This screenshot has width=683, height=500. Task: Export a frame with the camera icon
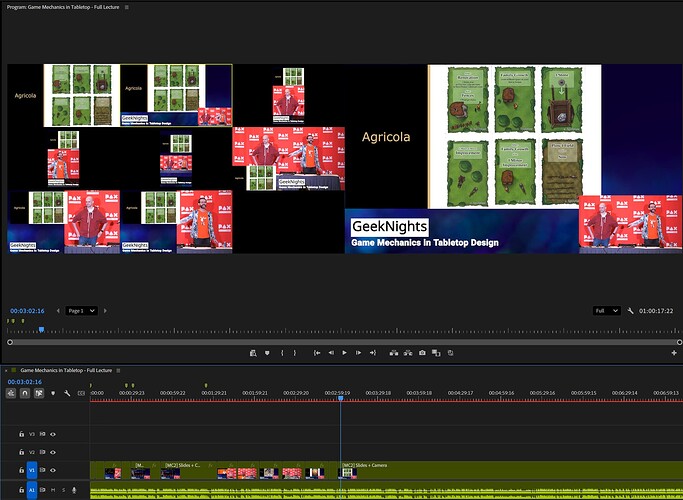(422, 353)
